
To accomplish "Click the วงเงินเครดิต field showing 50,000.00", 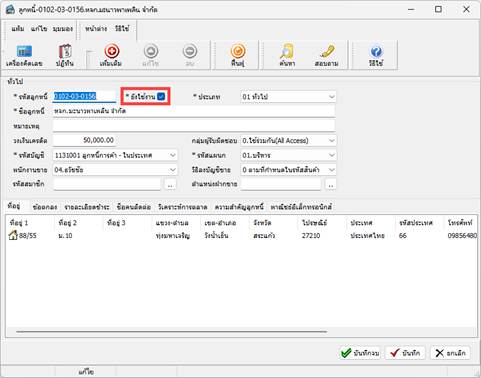I will [x=84, y=140].
